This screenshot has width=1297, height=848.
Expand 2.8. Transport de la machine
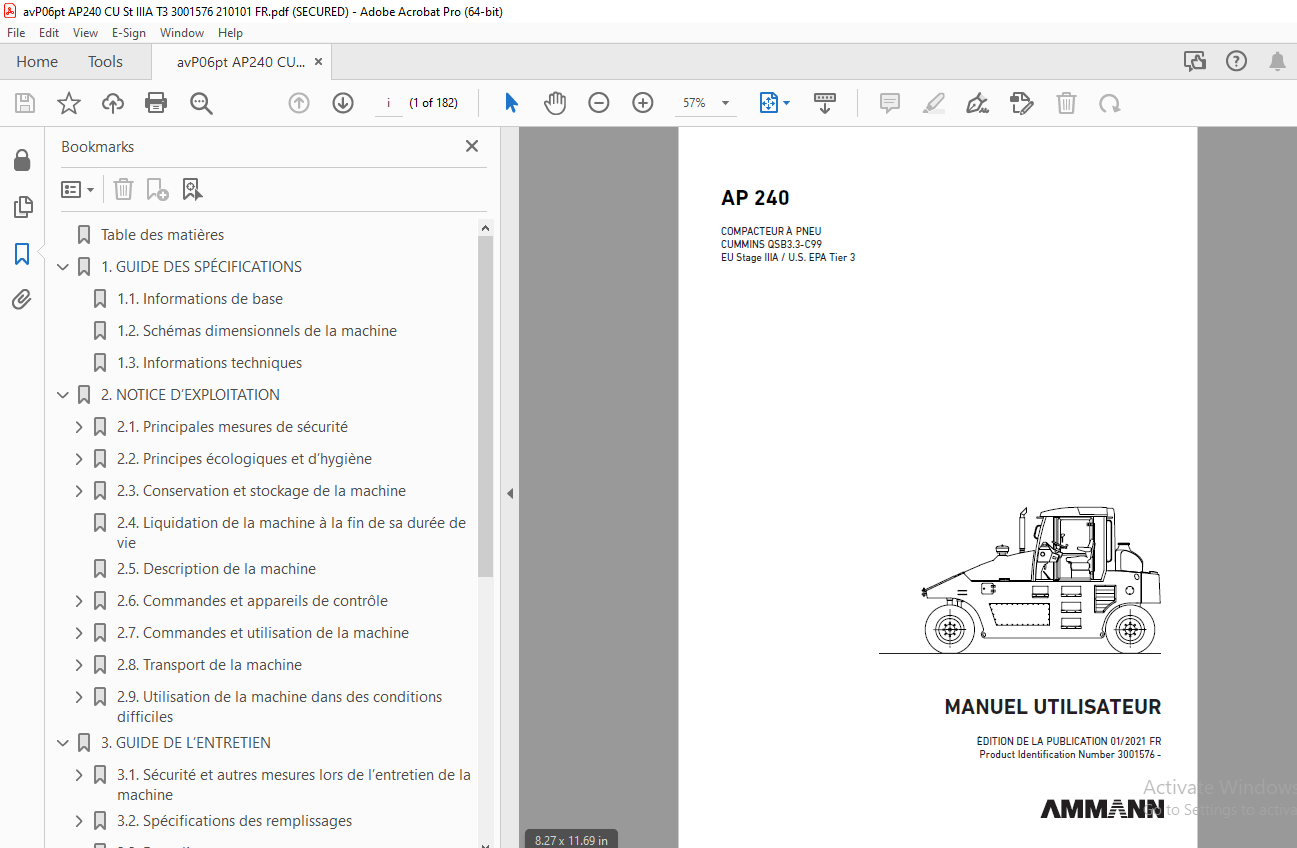pos(79,665)
